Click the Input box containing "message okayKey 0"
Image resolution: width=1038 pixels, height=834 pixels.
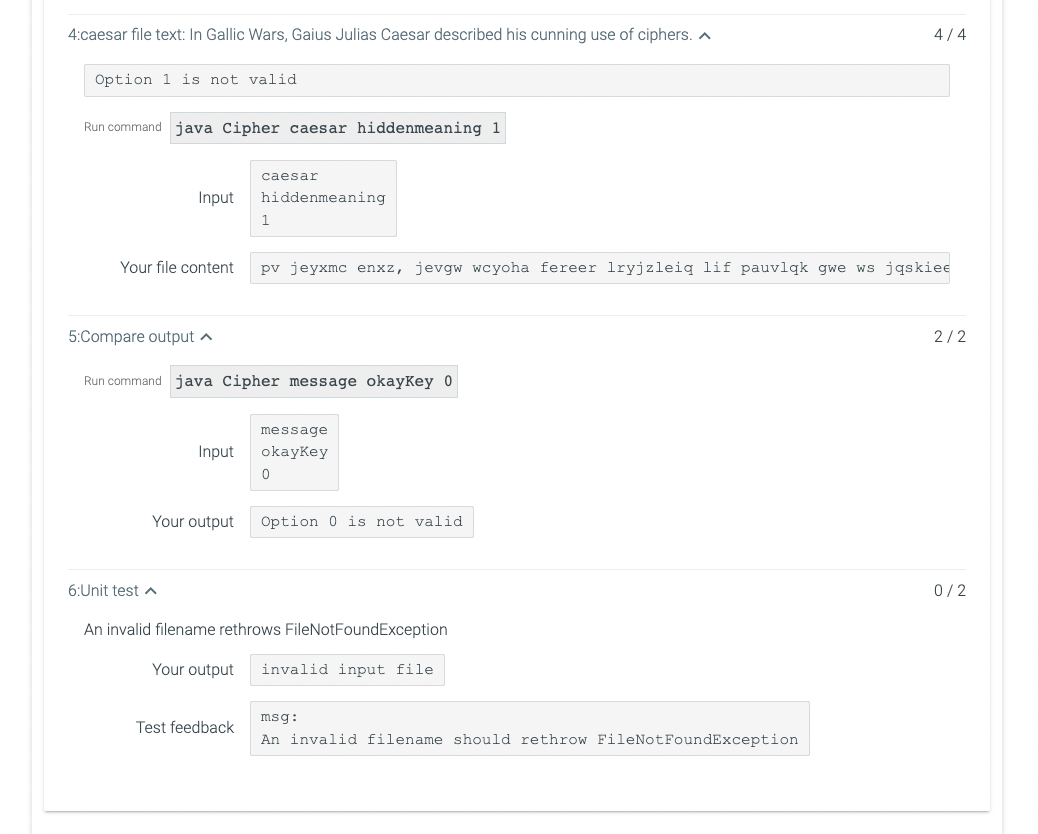294,452
